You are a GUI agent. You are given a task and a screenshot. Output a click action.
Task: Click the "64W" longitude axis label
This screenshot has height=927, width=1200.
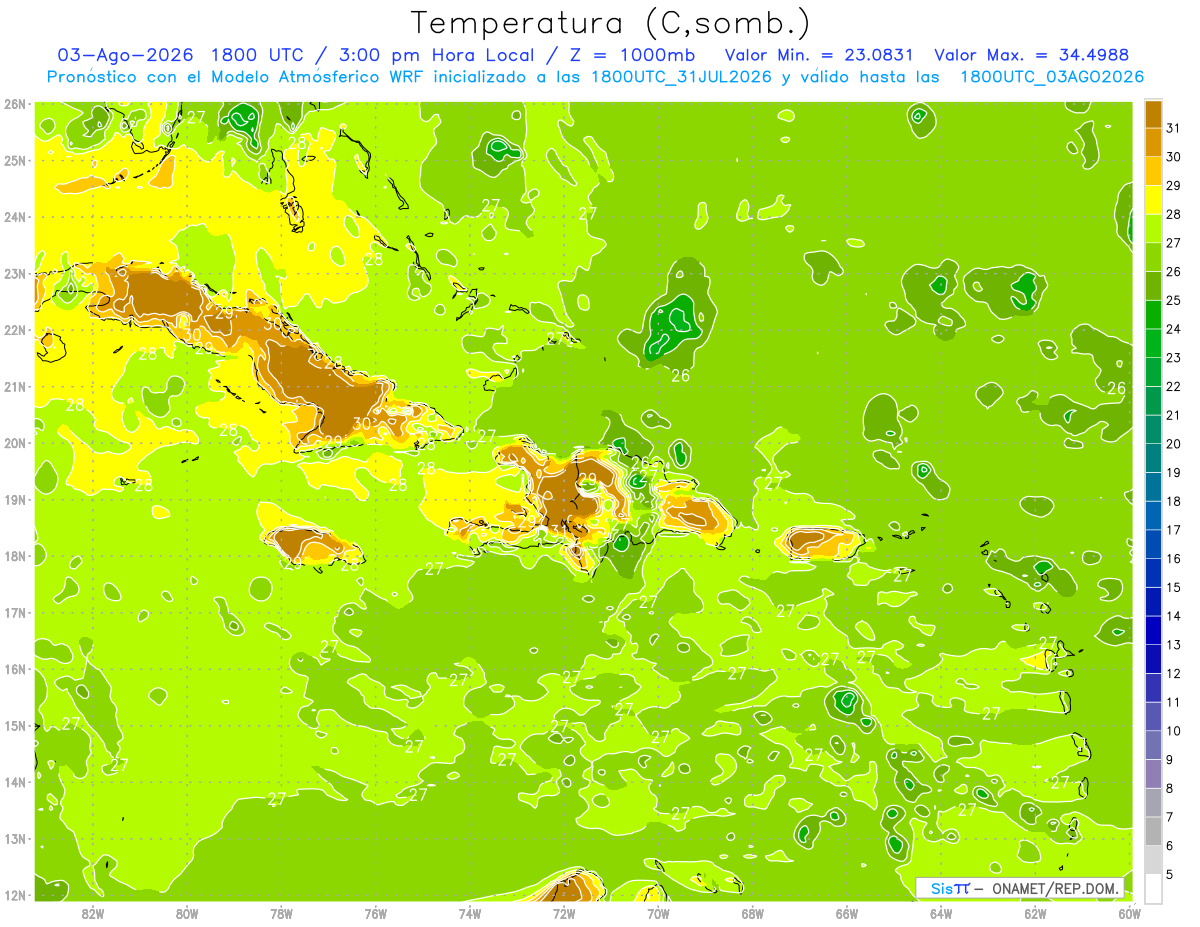(941, 913)
